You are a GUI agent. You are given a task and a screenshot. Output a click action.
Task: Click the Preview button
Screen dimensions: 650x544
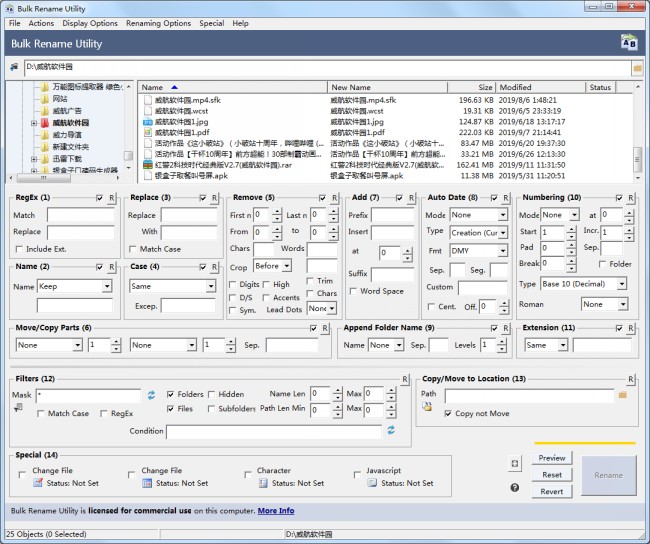[x=552, y=458]
